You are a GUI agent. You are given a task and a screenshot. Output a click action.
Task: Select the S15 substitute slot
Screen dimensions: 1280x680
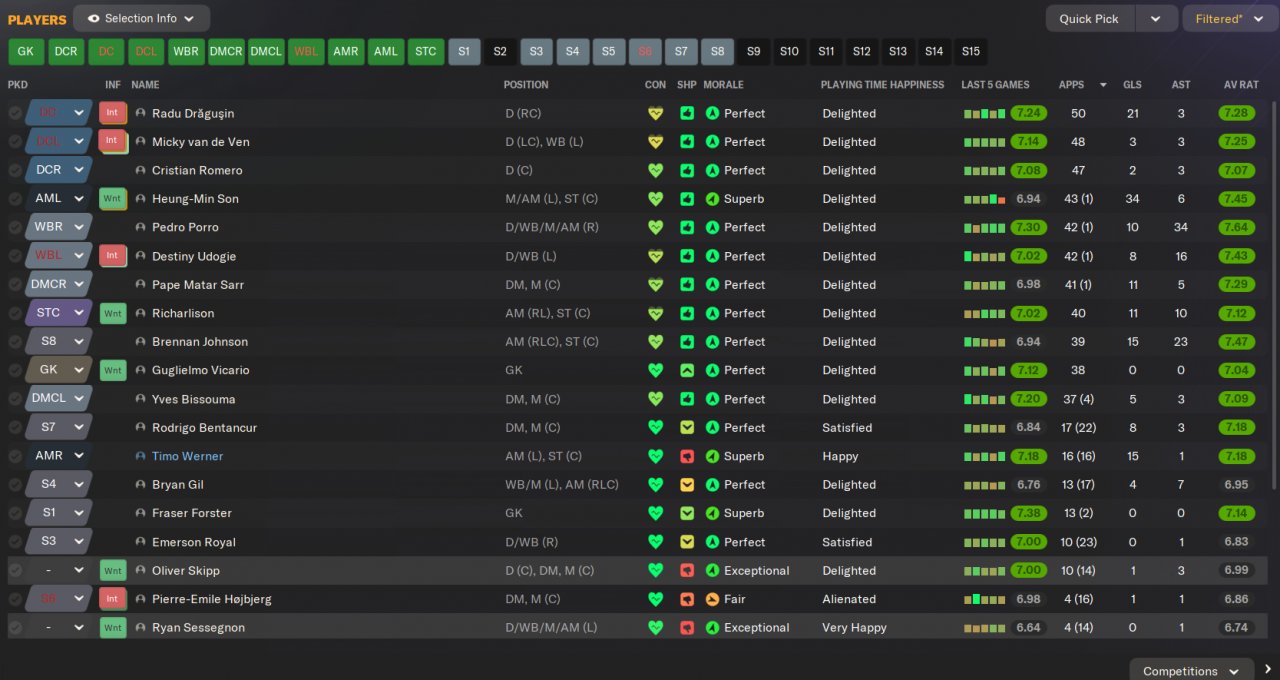pos(971,52)
